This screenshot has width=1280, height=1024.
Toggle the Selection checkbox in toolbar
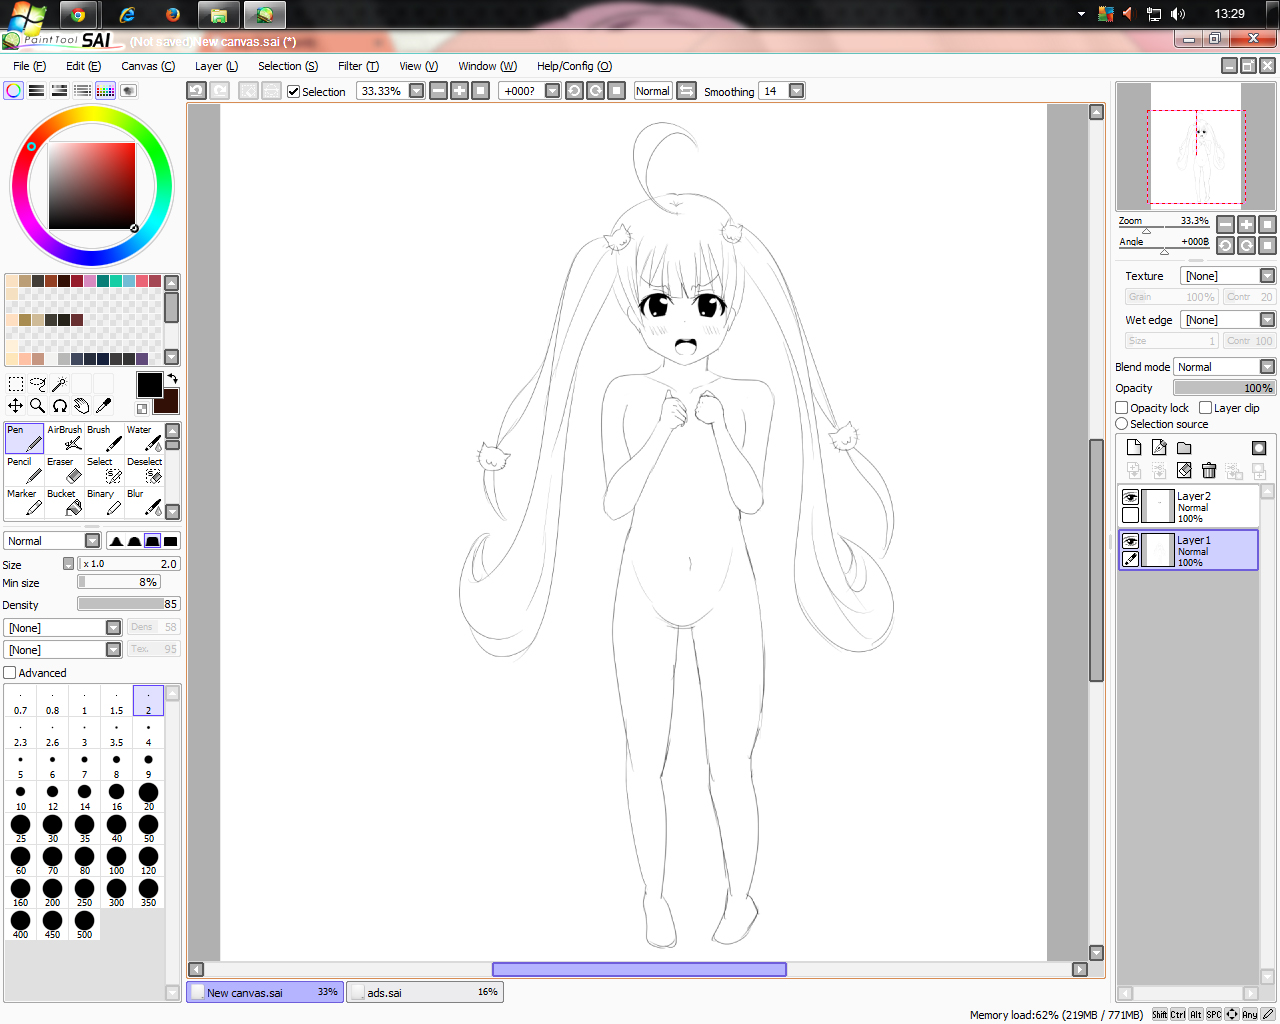pyautogui.click(x=293, y=91)
